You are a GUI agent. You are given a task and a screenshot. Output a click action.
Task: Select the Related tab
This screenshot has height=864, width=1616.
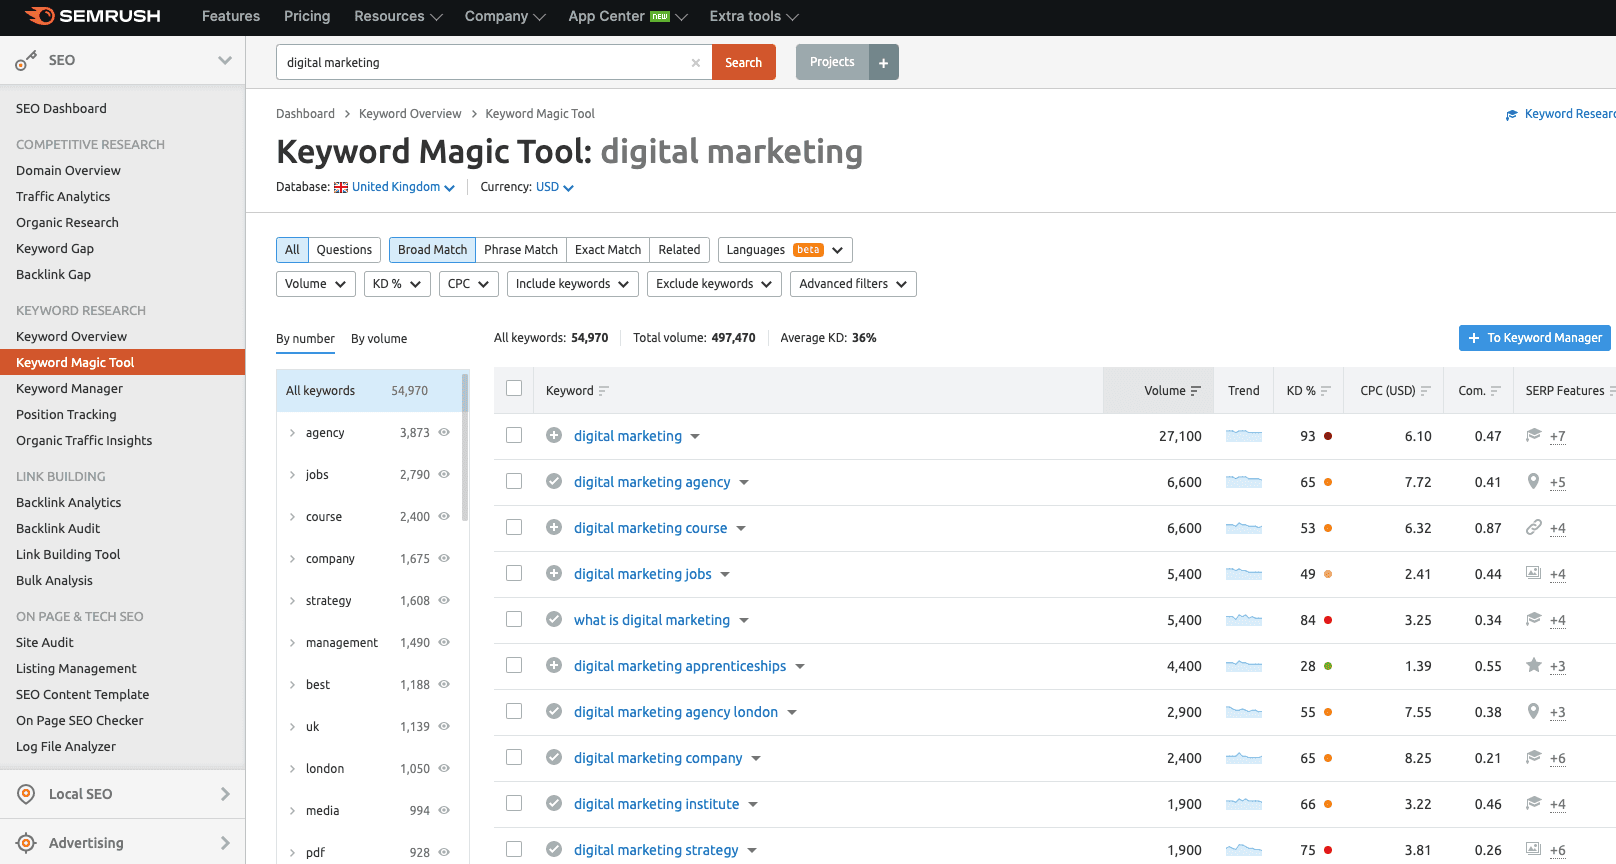[x=679, y=250]
